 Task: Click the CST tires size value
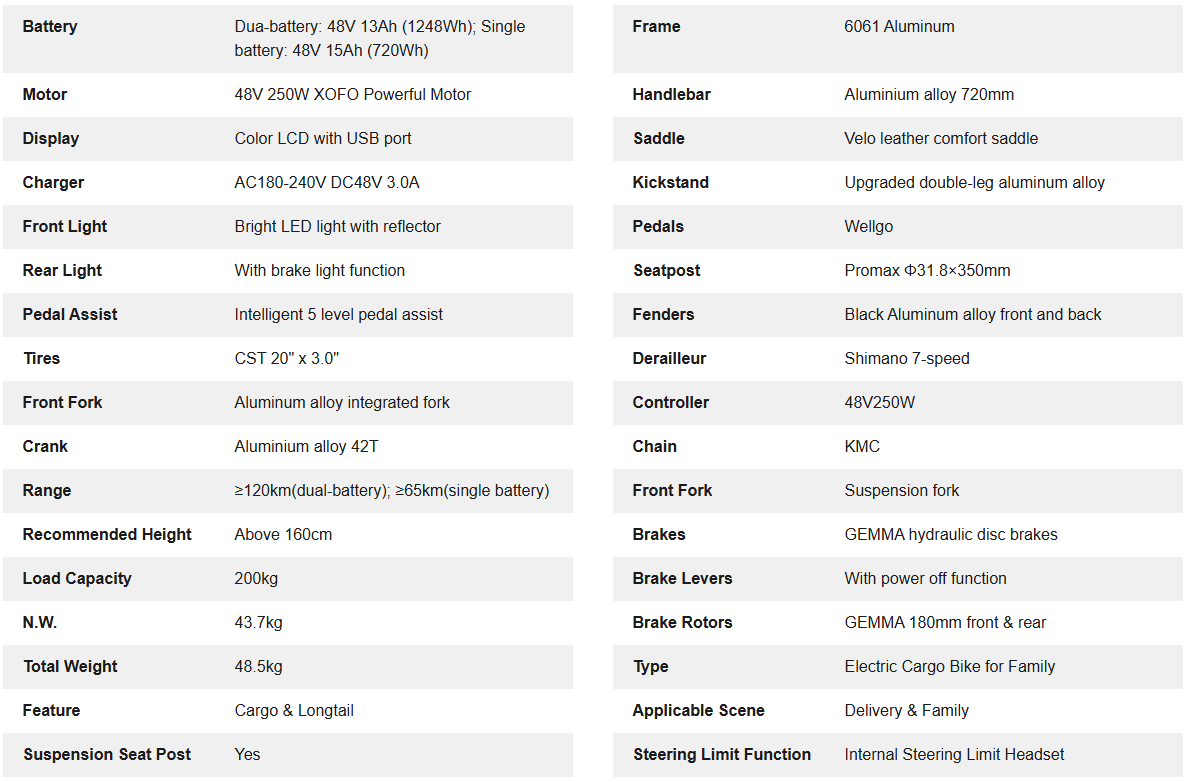(293, 359)
